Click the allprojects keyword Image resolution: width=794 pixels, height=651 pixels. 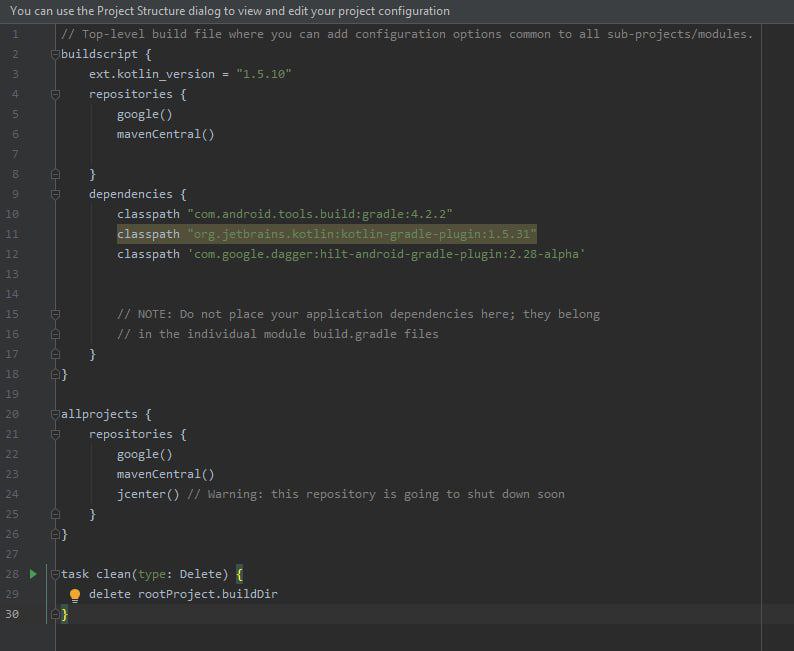pyautogui.click(x=99, y=414)
